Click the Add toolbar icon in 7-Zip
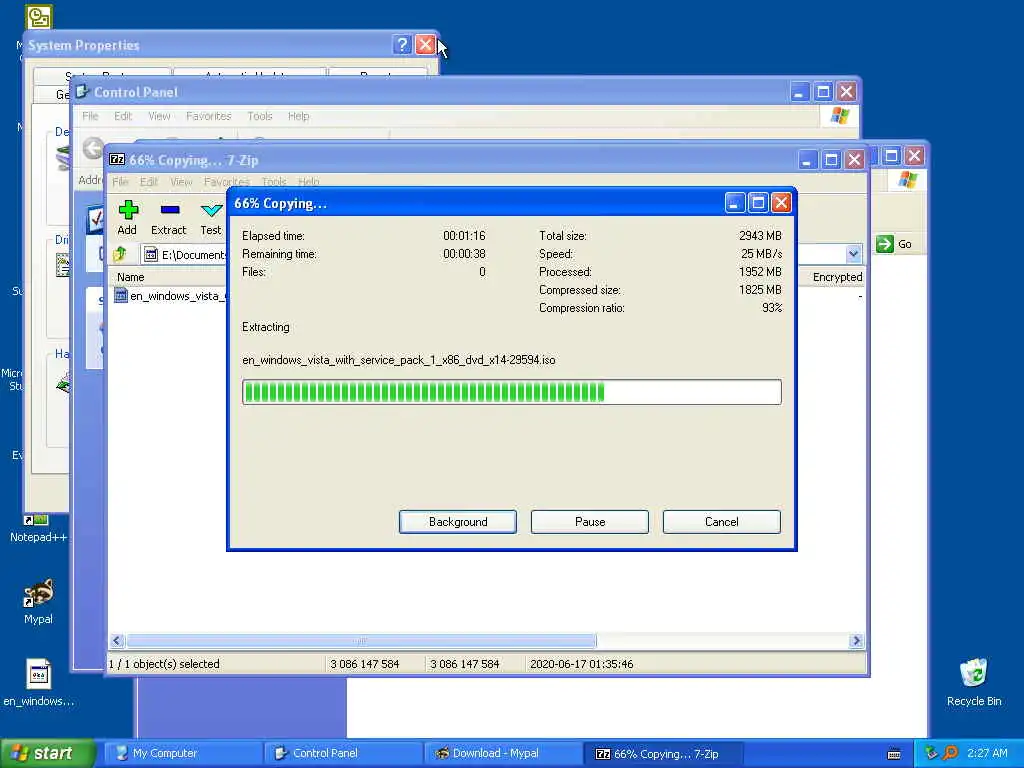Viewport: 1024px width, 768px height. coord(127,217)
